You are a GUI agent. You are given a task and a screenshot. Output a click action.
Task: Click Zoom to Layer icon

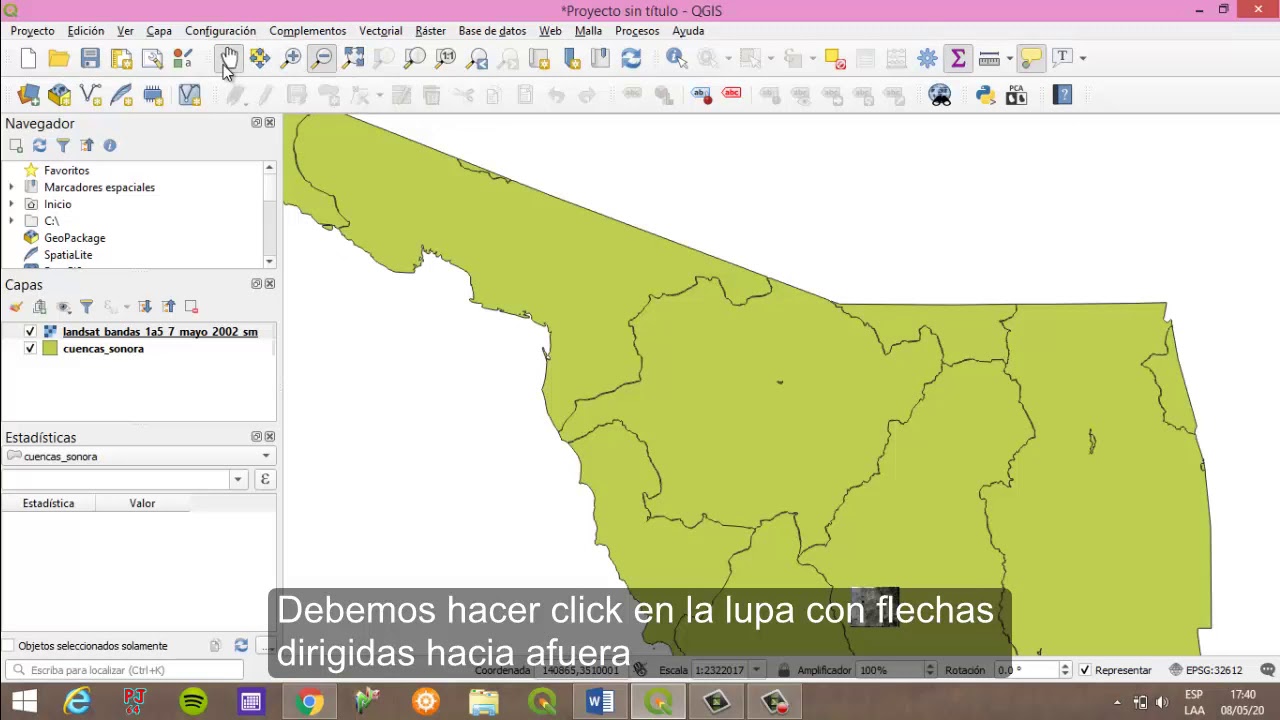click(415, 58)
